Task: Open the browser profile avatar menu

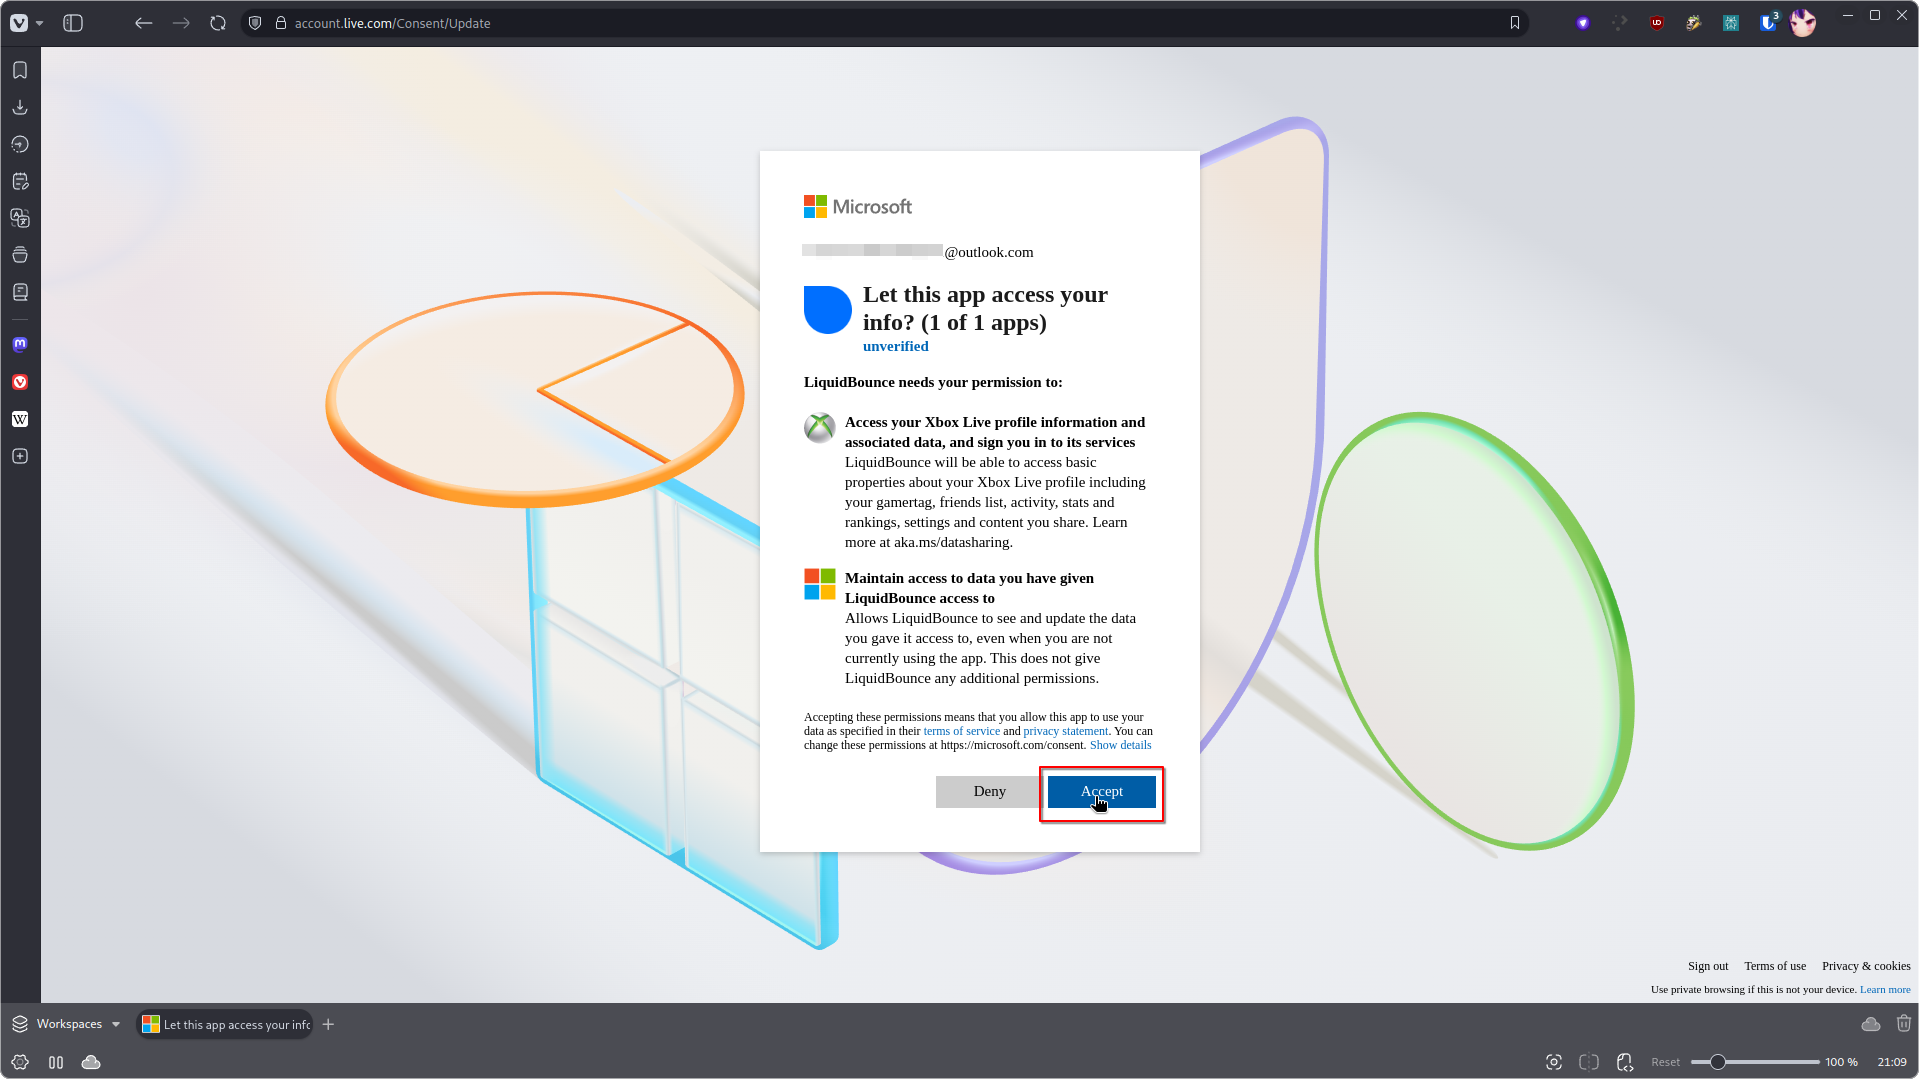Action: point(1803,22)
